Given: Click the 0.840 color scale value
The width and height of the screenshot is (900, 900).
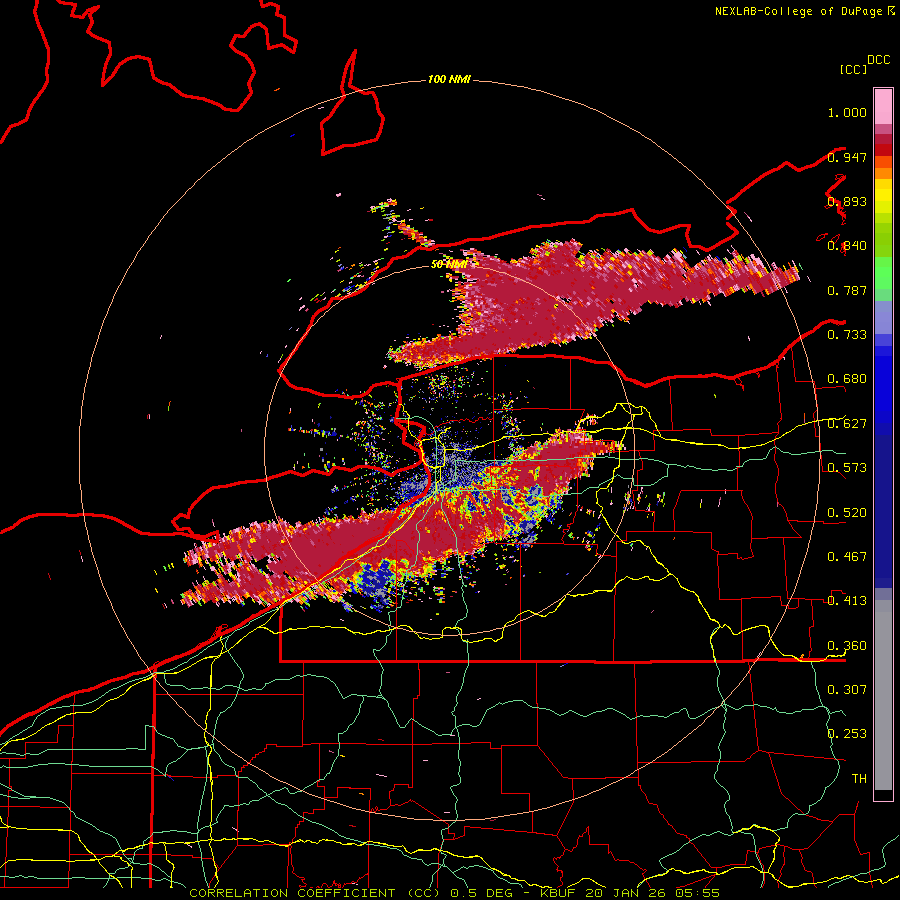Looking at the screenshot, I should click(847, 246).
